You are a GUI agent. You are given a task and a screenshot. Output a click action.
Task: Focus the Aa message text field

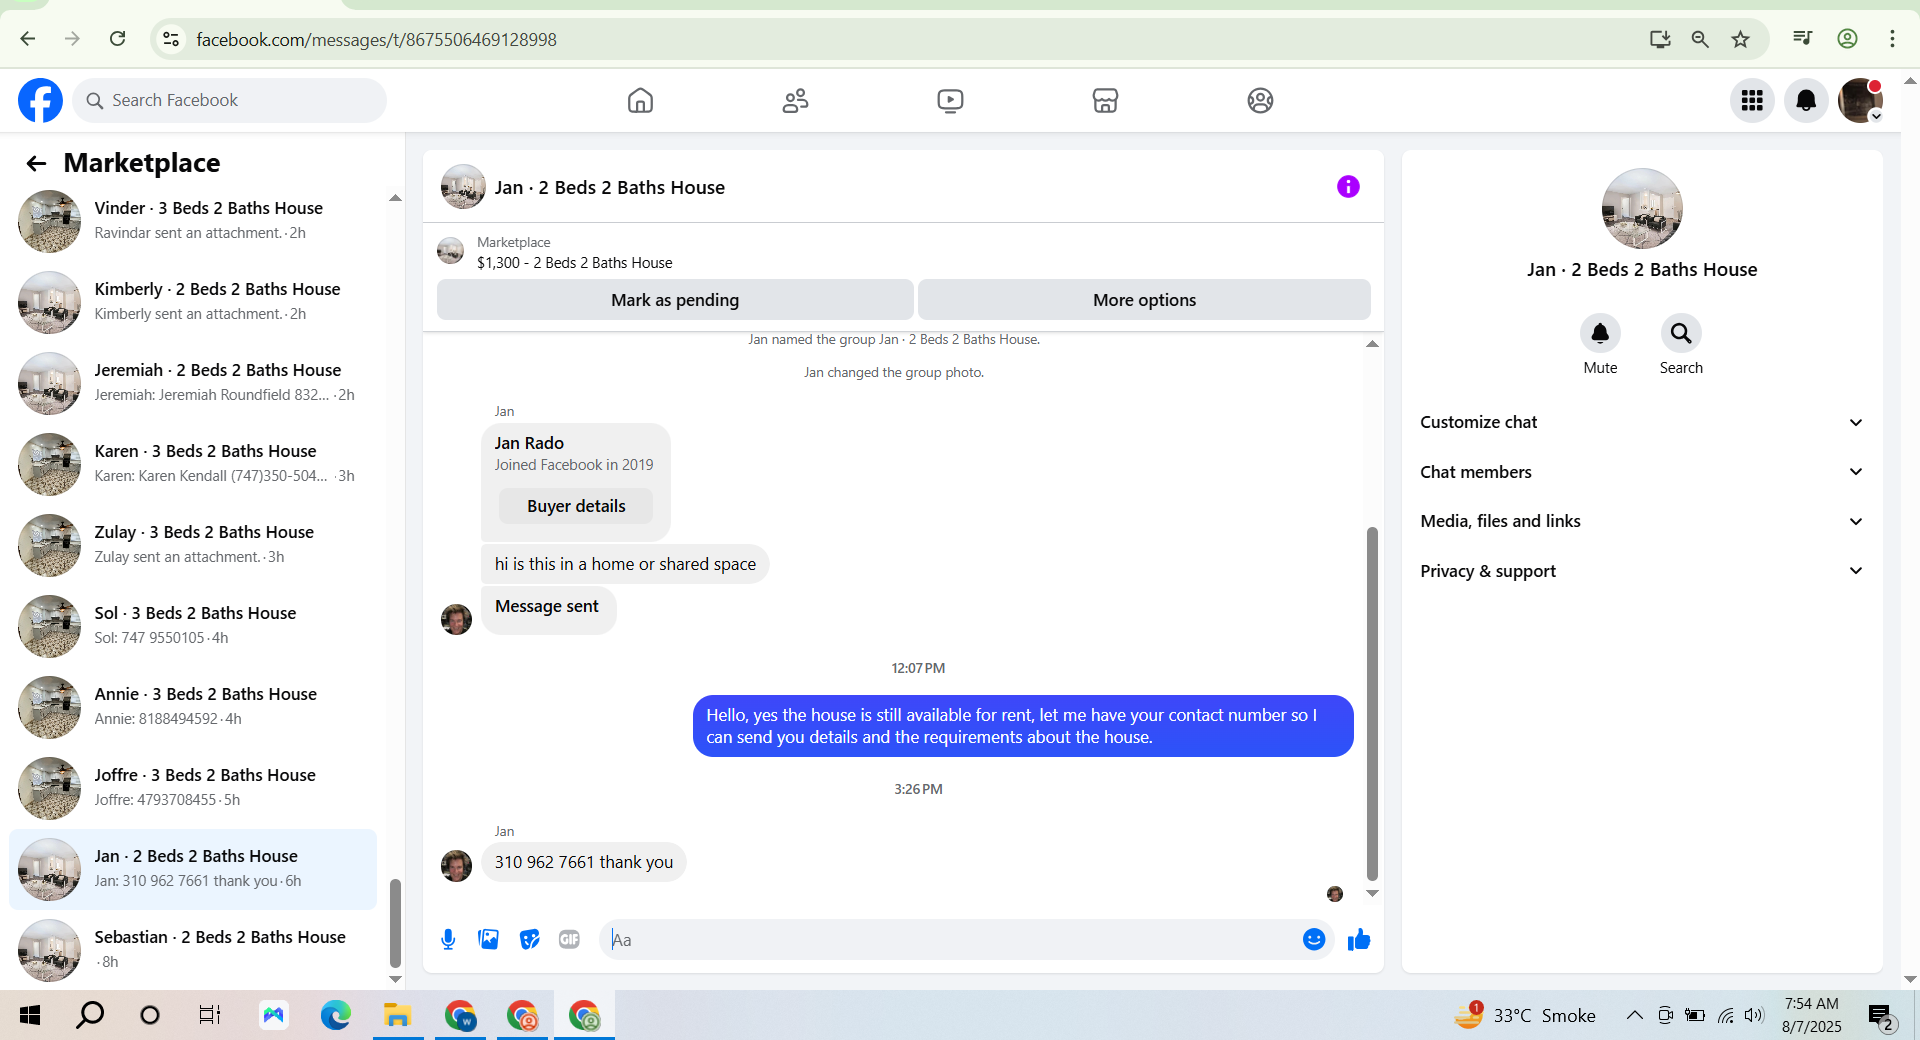pos(950,940)
